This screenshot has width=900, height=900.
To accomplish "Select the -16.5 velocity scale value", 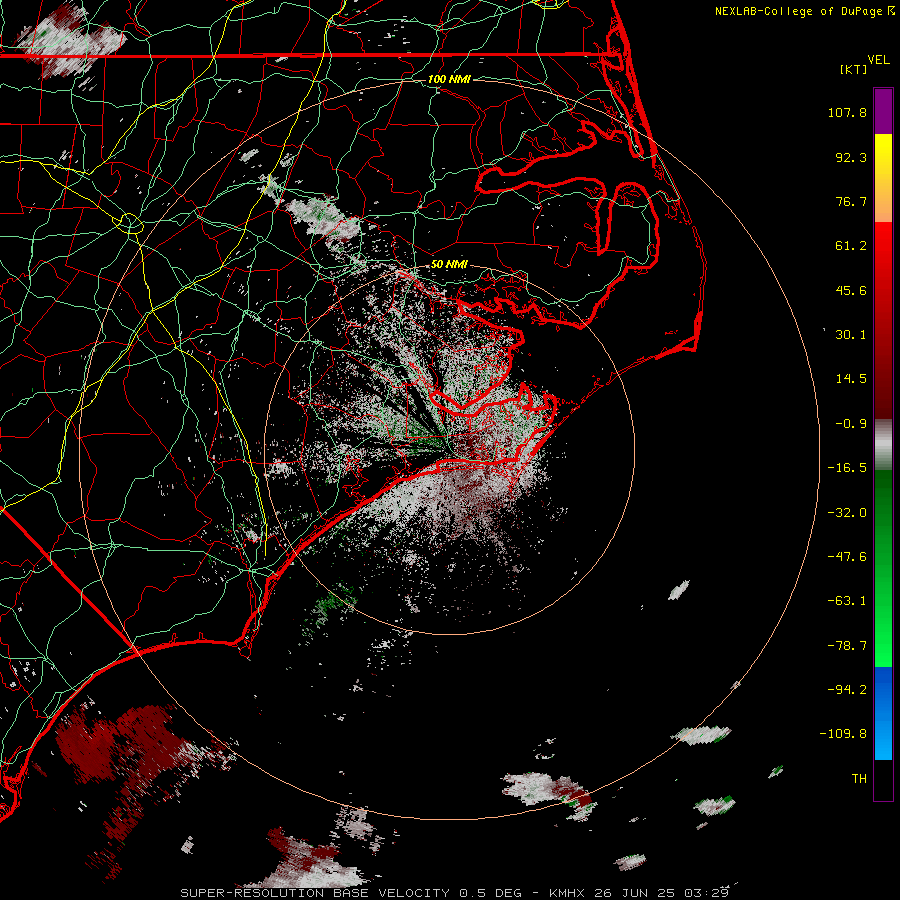I will [847, 468].
